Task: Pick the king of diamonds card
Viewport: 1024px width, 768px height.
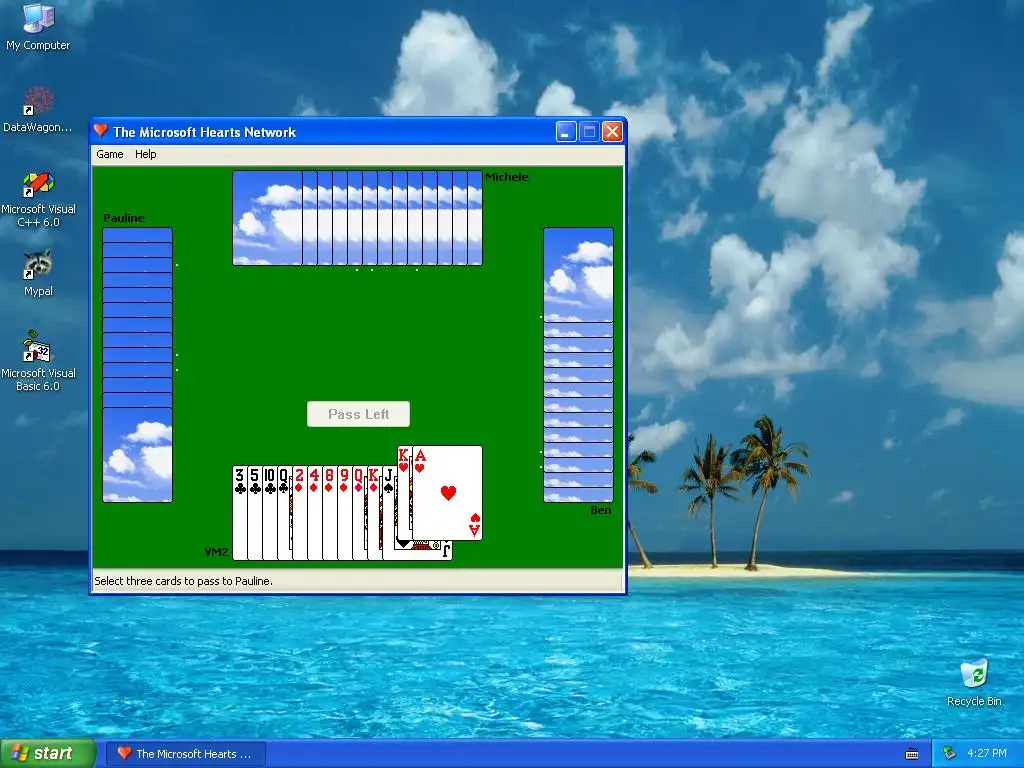Action: point(375,513)
